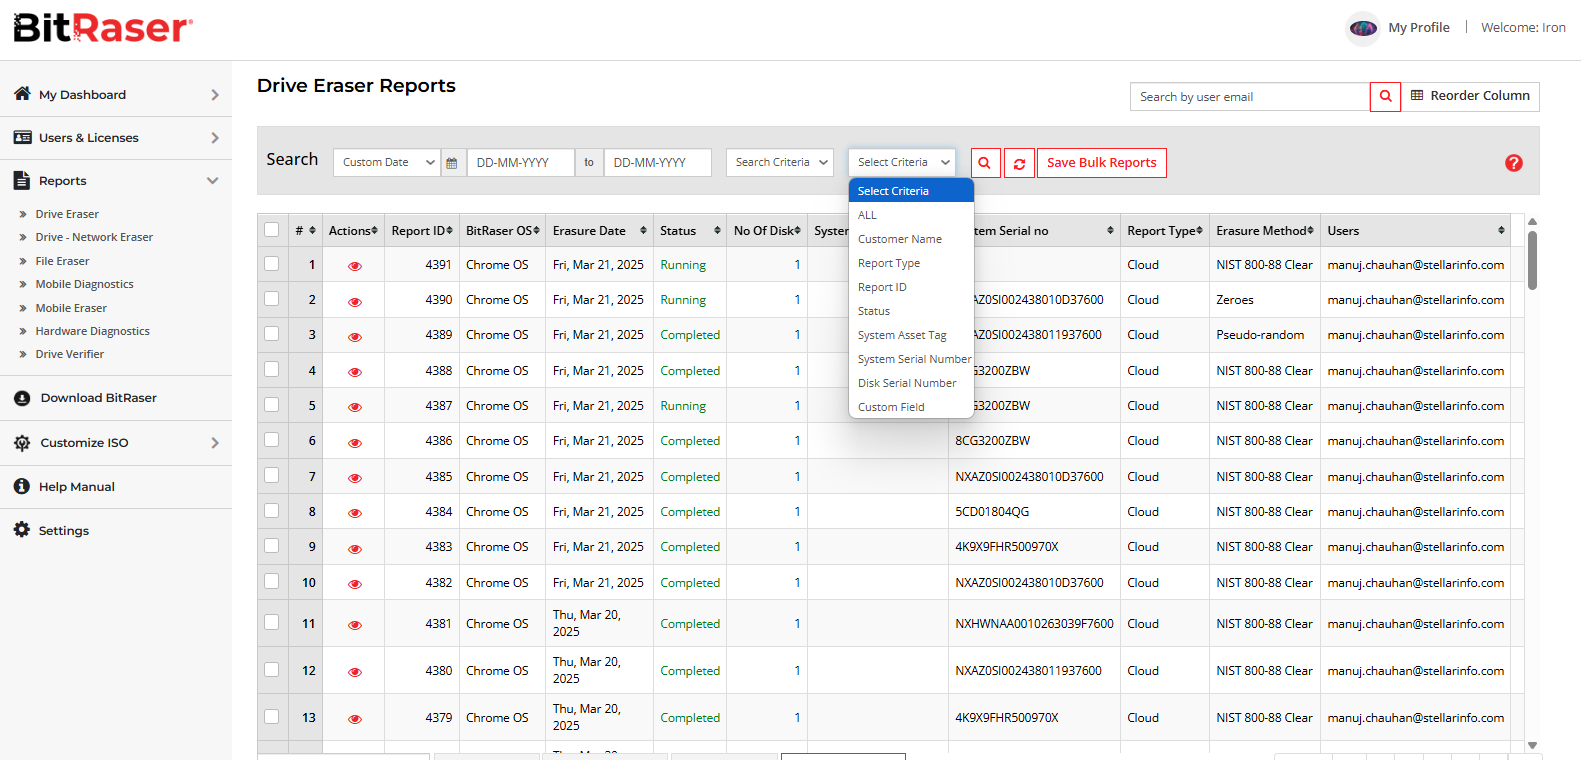View report 4380 with eye icon
The image size is (1581, 760).
coord(355,672)
